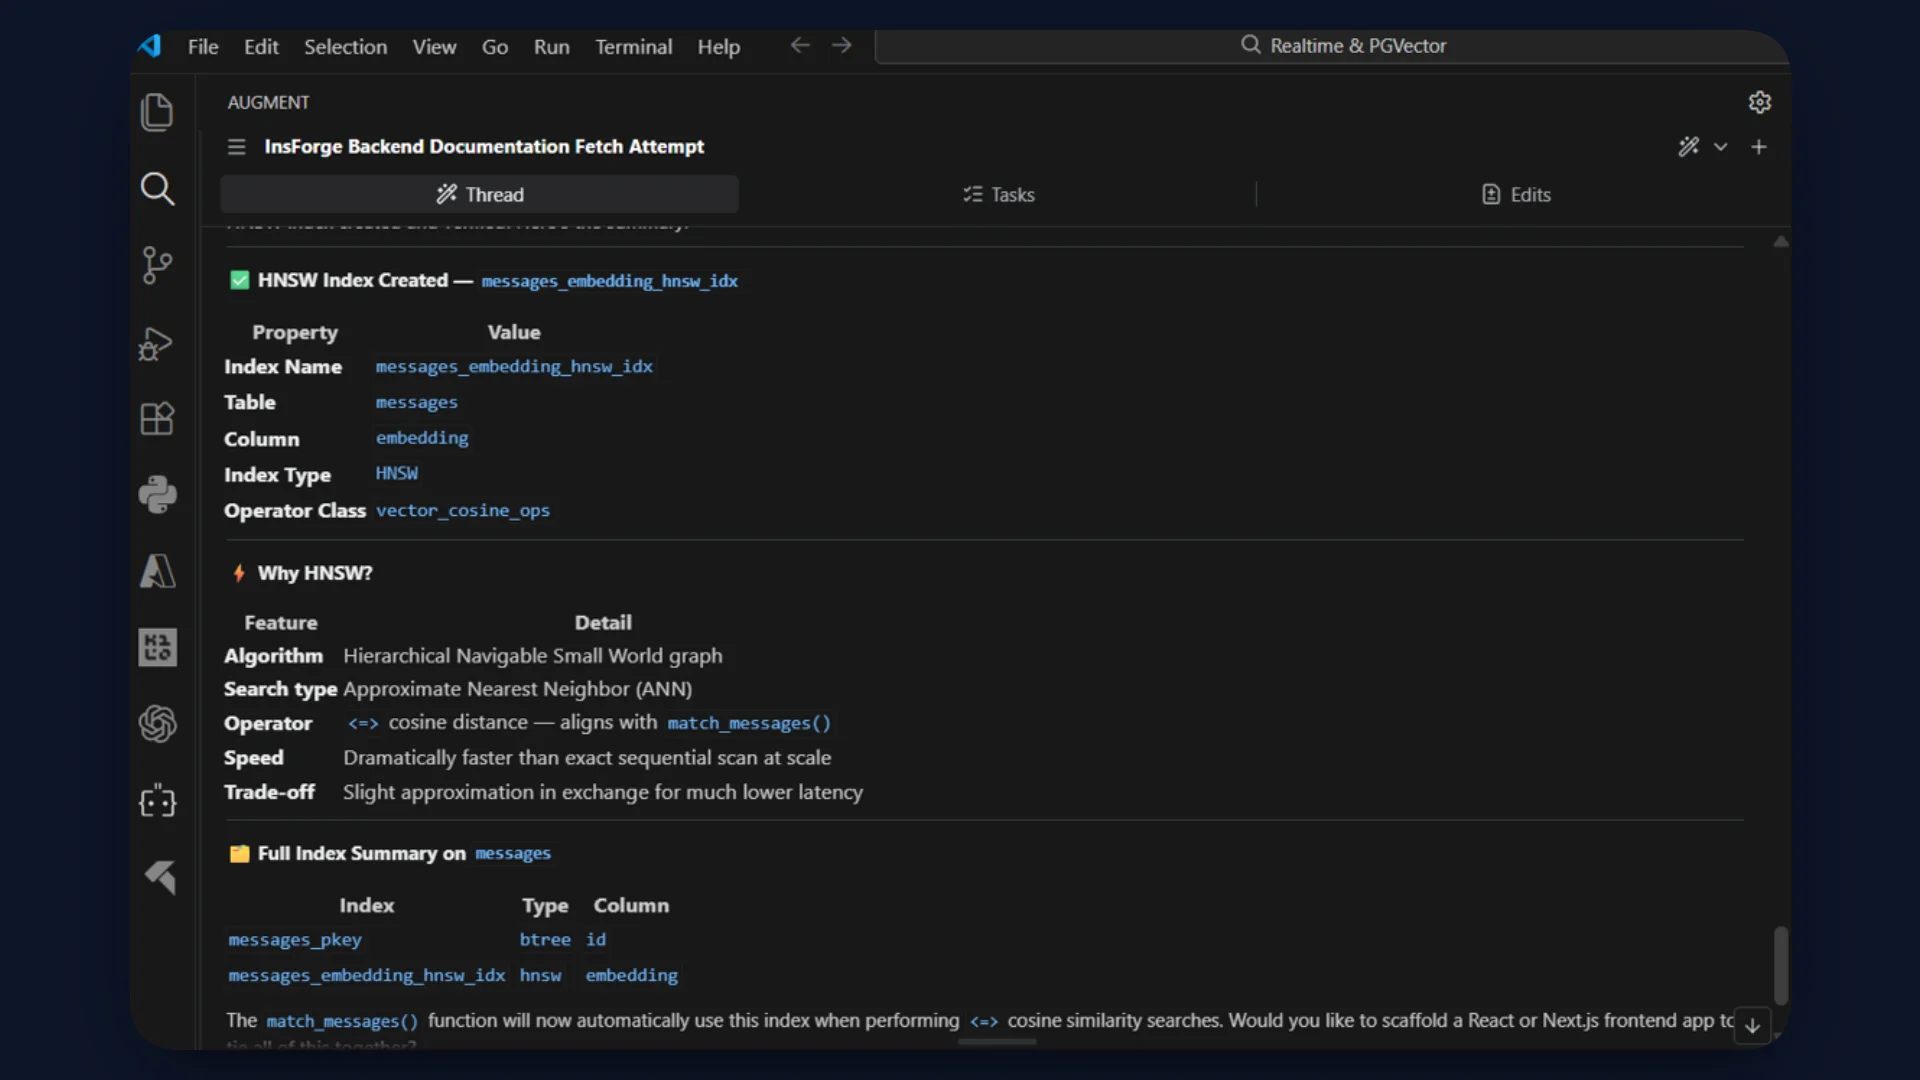The width and height of the screenshot is (1920, 1080).
Task: Open the conversation list hamburger menu
Action: 236,146
